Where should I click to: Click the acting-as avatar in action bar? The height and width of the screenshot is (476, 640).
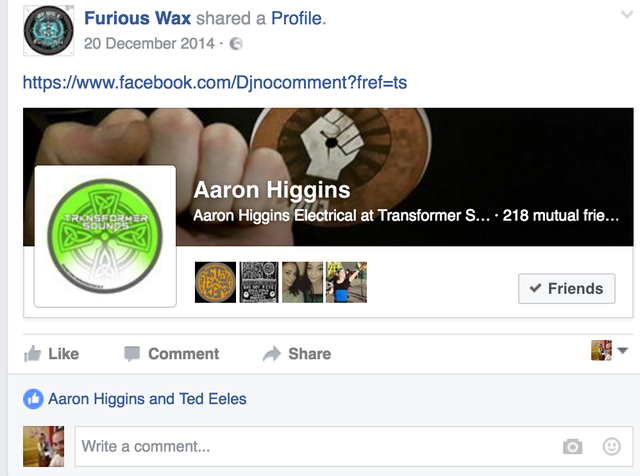coord(601,350)
